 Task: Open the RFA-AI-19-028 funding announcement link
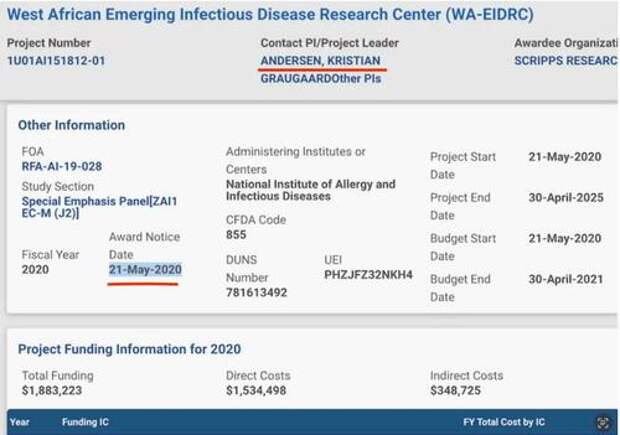click(x=62, y=166)
